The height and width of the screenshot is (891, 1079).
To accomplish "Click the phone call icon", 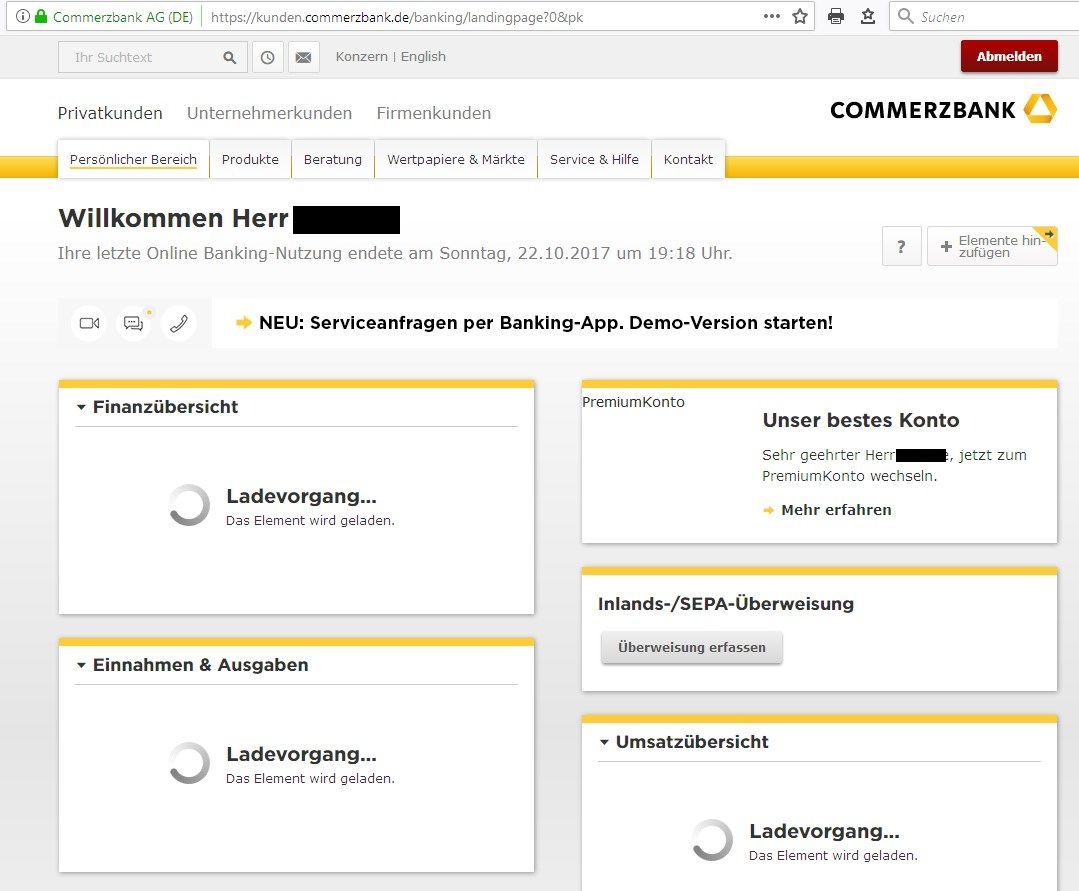I will [178, 323].
